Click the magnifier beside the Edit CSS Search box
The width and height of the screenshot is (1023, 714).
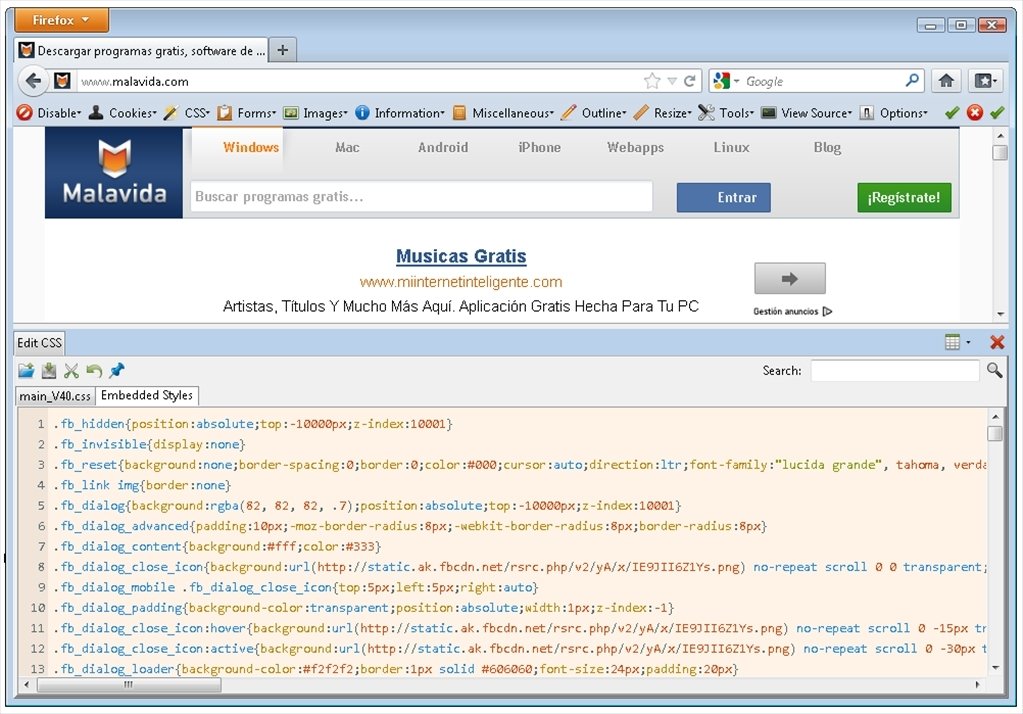tap(994, 370)
